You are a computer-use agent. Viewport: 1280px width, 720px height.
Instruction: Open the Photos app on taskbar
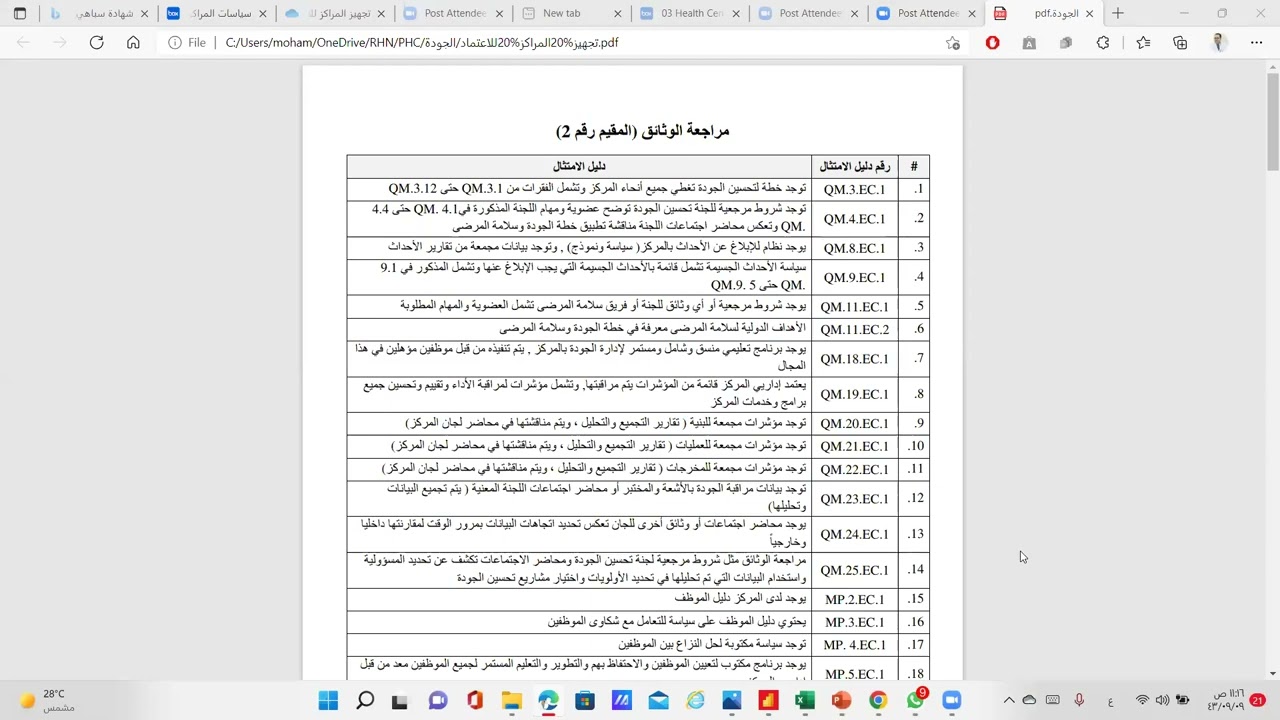point(731,701)
